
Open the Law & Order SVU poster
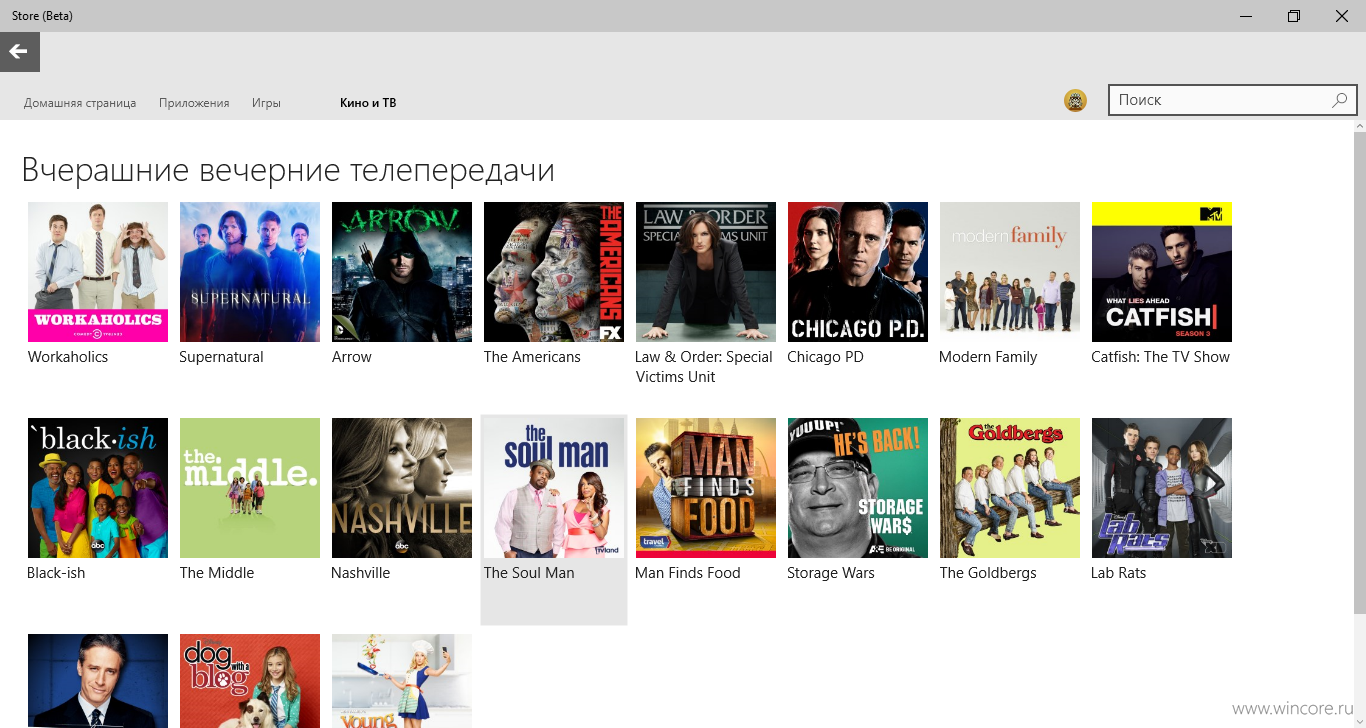click(x=706, y=272)
